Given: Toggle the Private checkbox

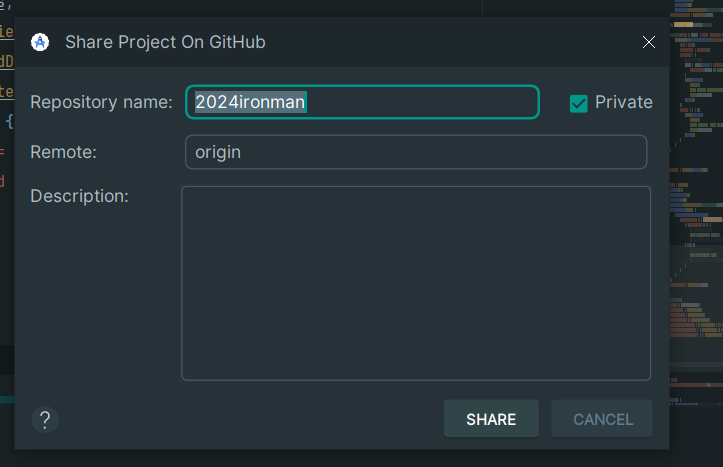Looking at the screenshot, I should (x=578, y=103).
